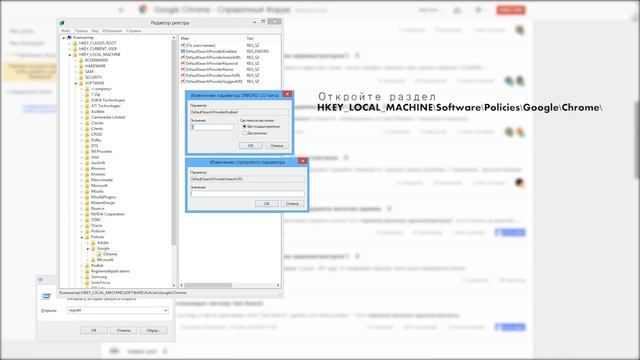Click Обзор button in the Run dialog

[153, 330]
